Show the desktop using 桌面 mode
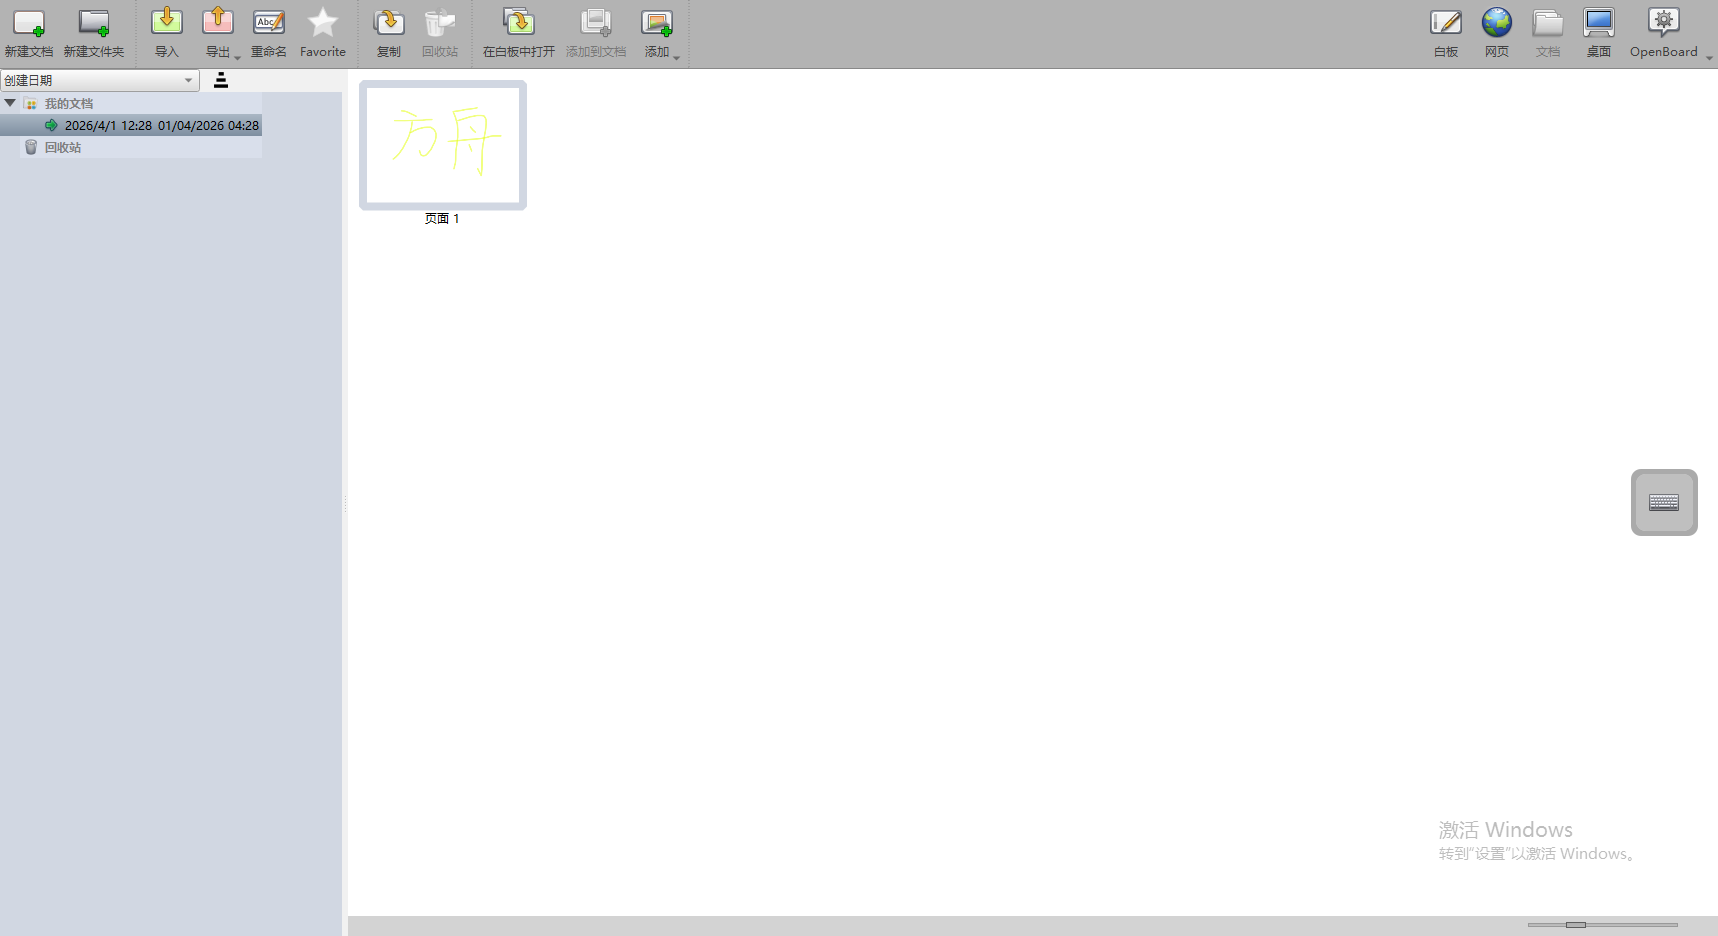1718x936 pixels. tap(1597, 28)
